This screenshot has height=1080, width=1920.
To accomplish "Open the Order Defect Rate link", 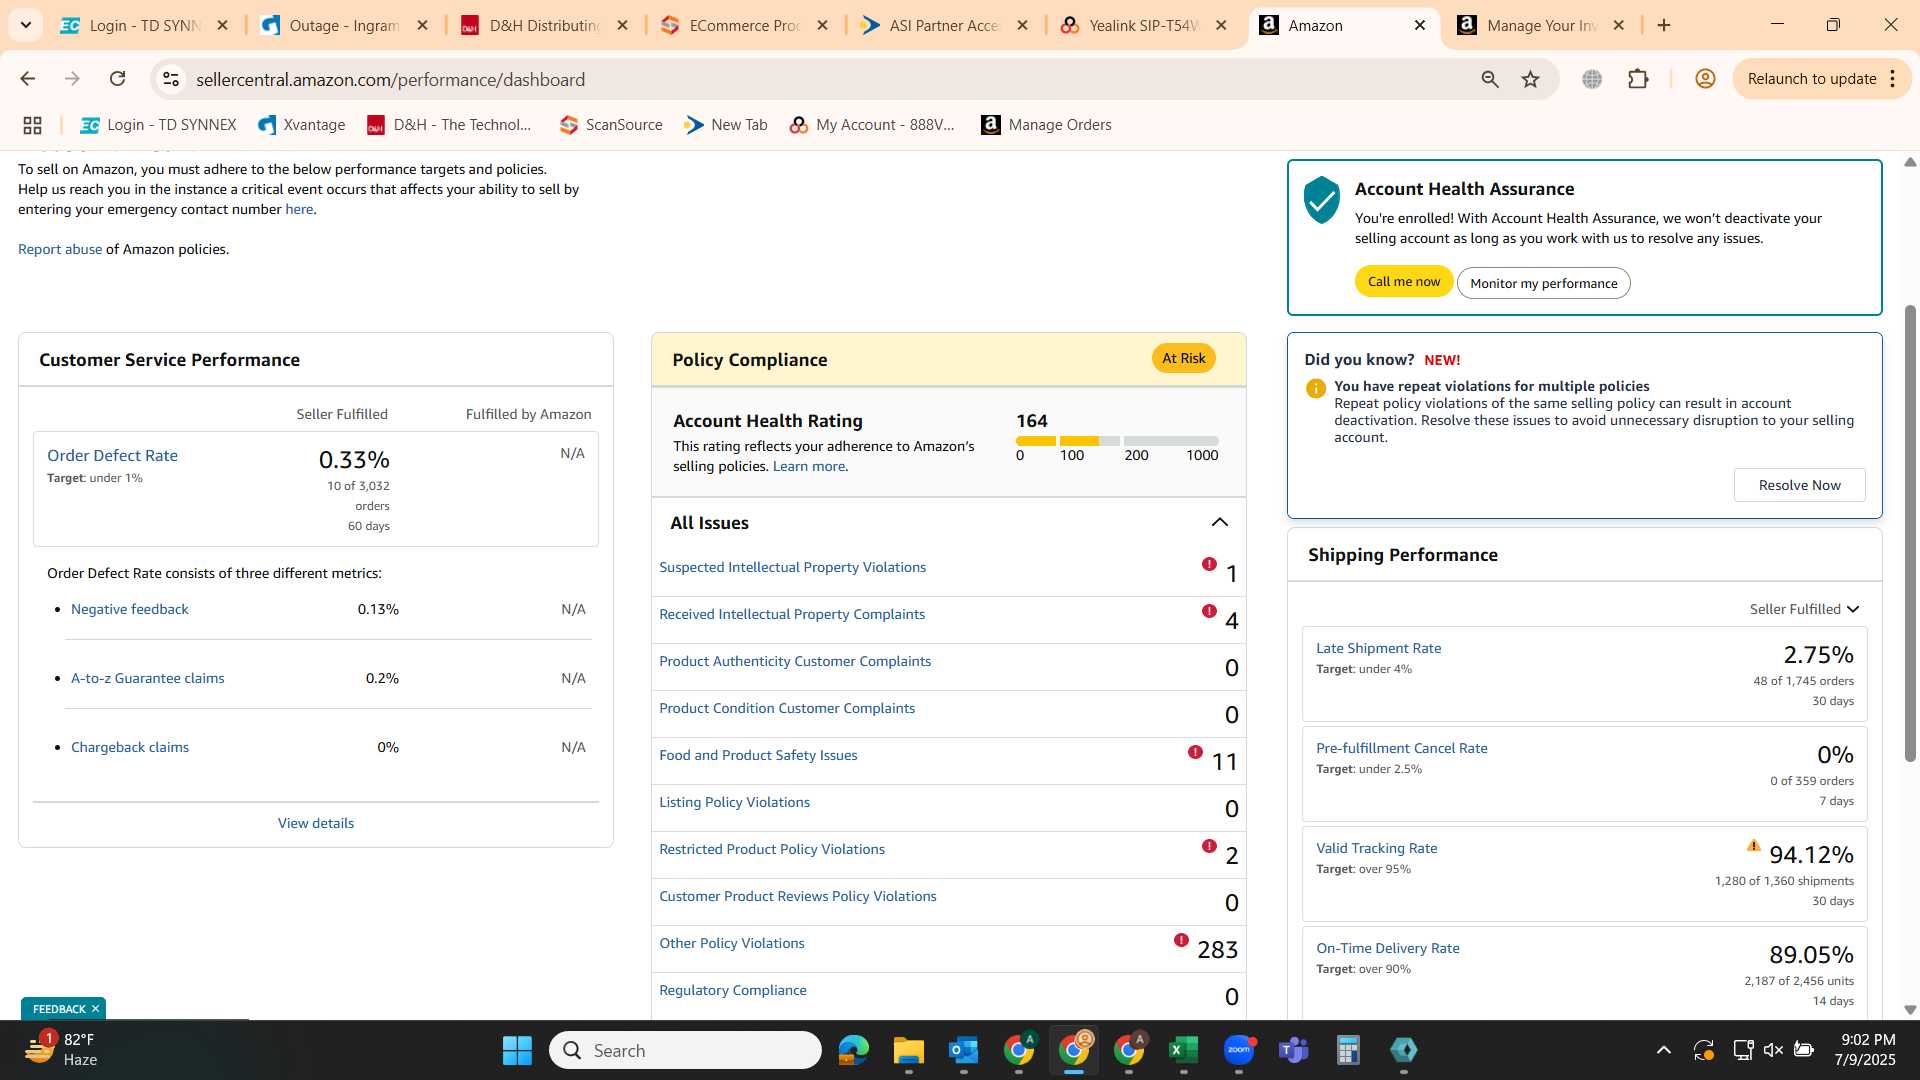I will (x=112, y=455).
